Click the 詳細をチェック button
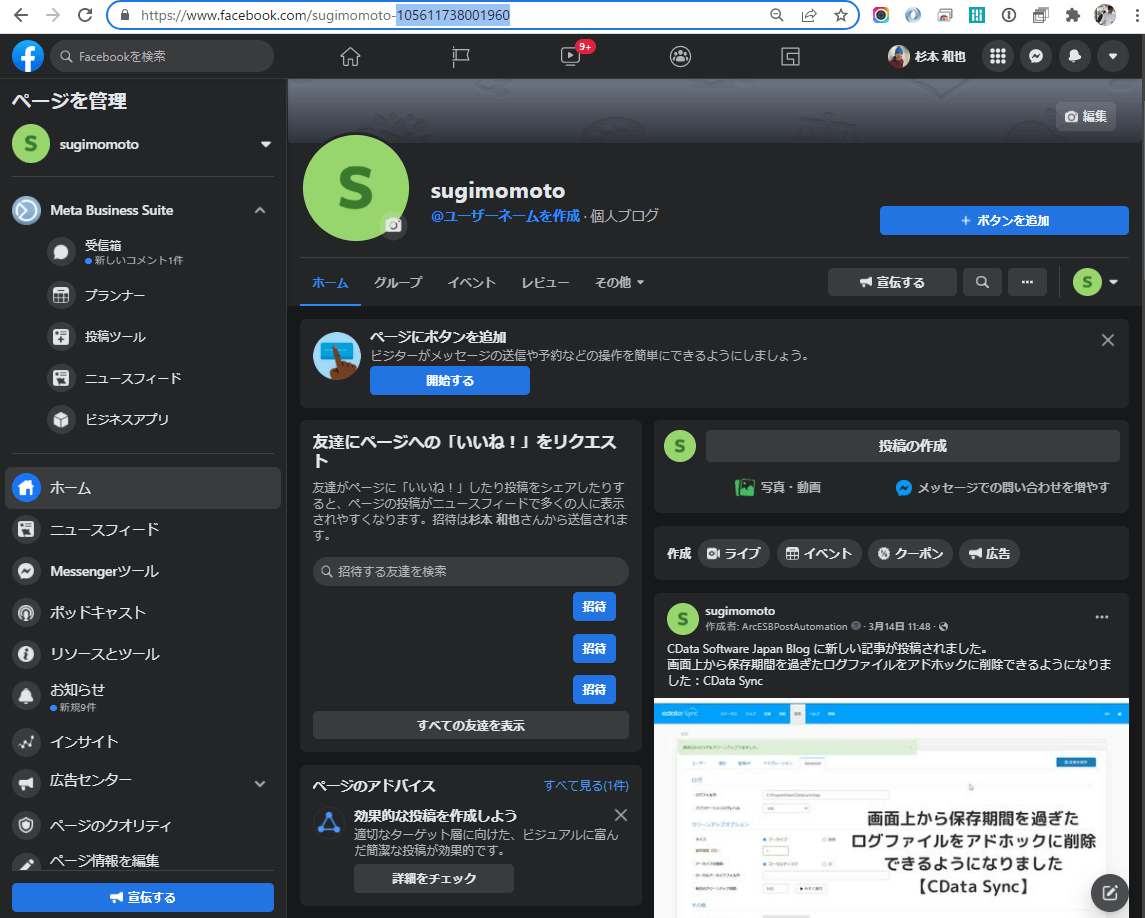This screenshot has height=918, width=1145. [x=434, y=879]
